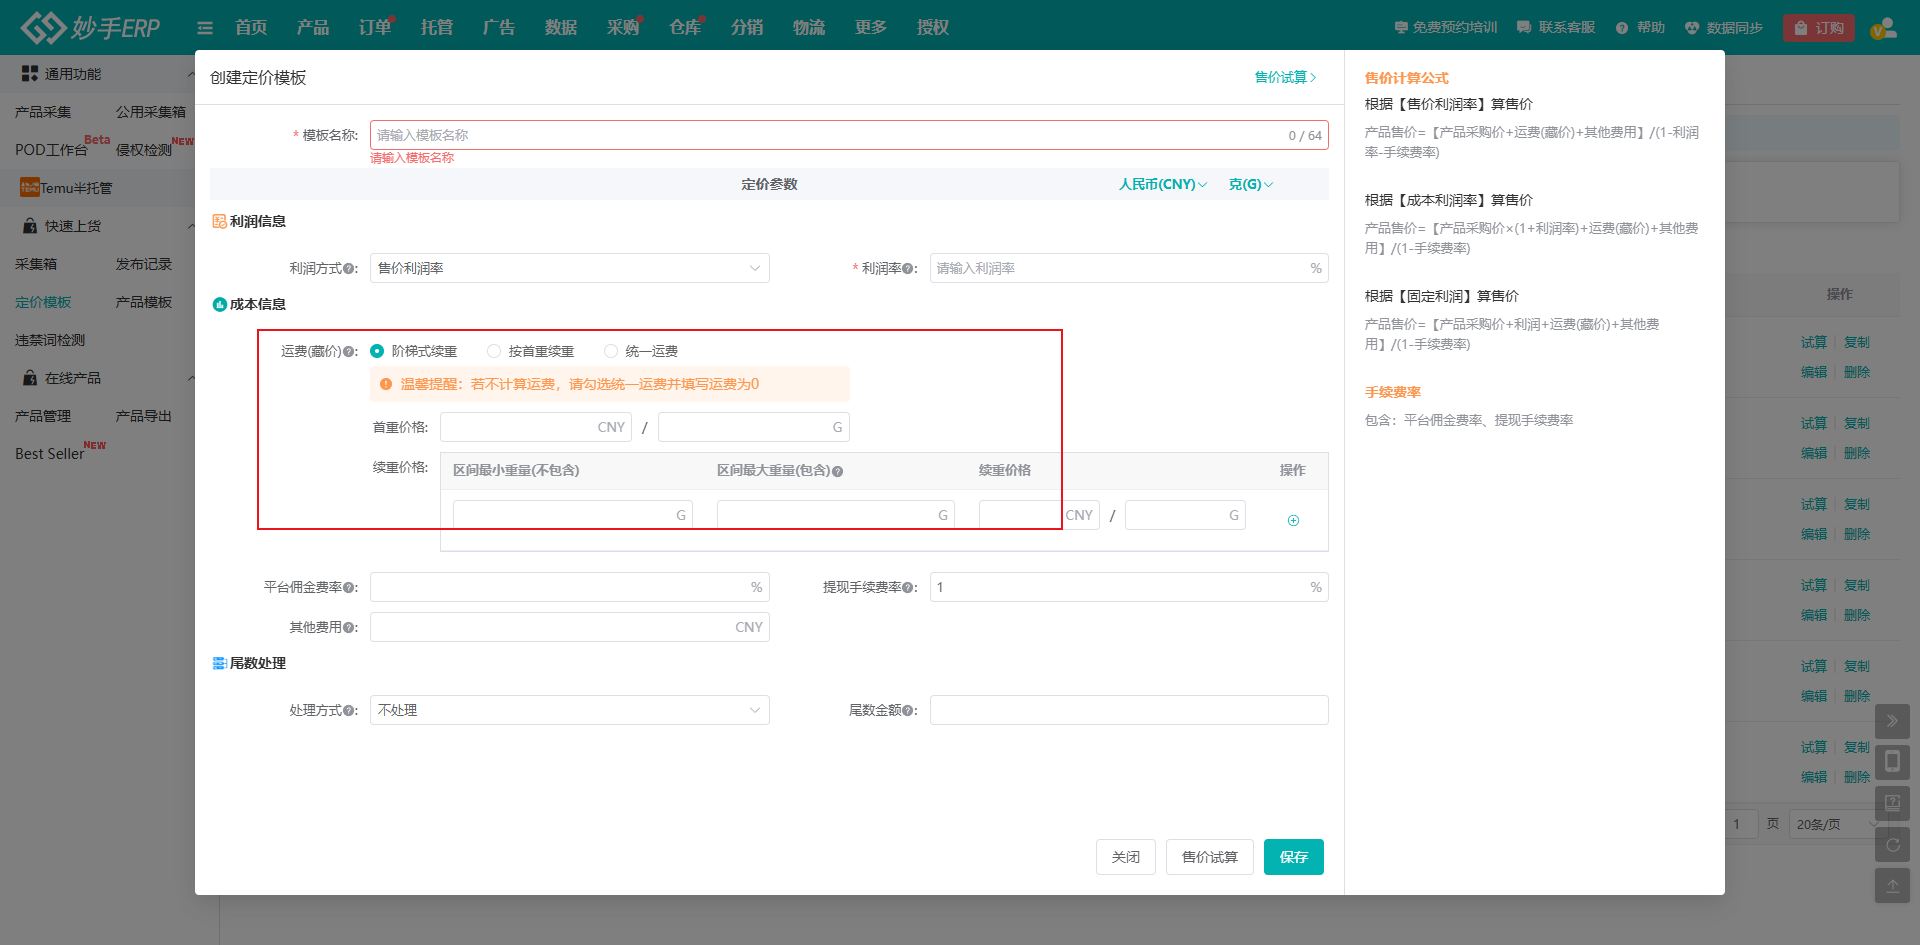Select the 按首重续重 shipping option
This screenshot has width=1920, height=945.
tap(494, 351)
